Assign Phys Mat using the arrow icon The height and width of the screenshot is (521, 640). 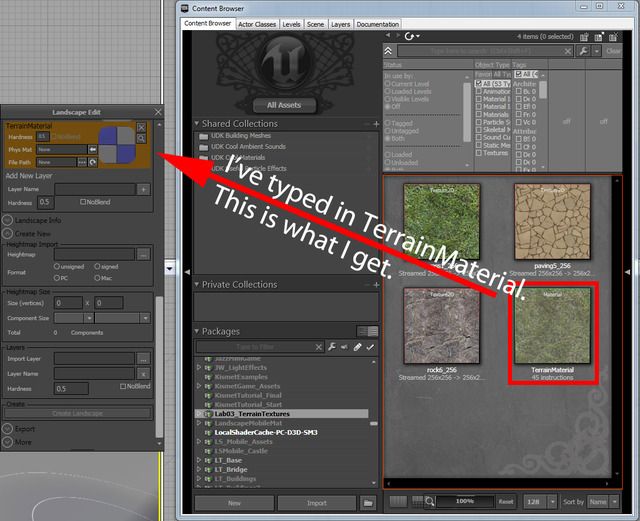(x=93, y=149)
